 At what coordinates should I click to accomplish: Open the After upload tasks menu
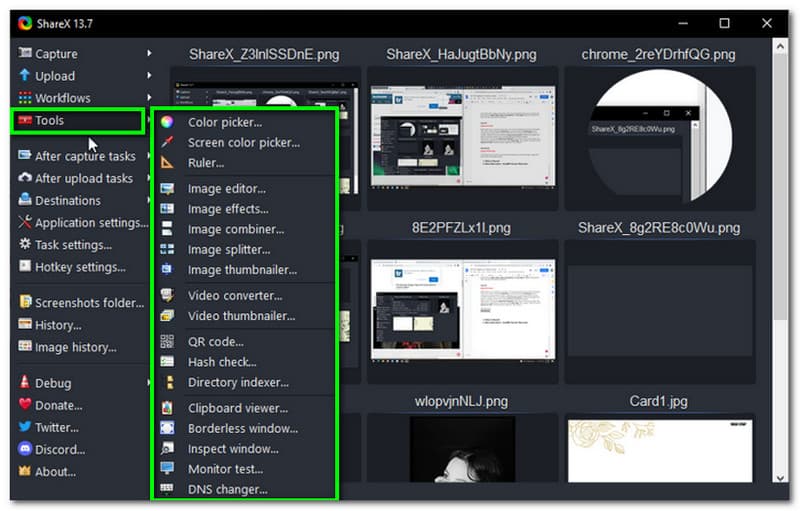84,178
